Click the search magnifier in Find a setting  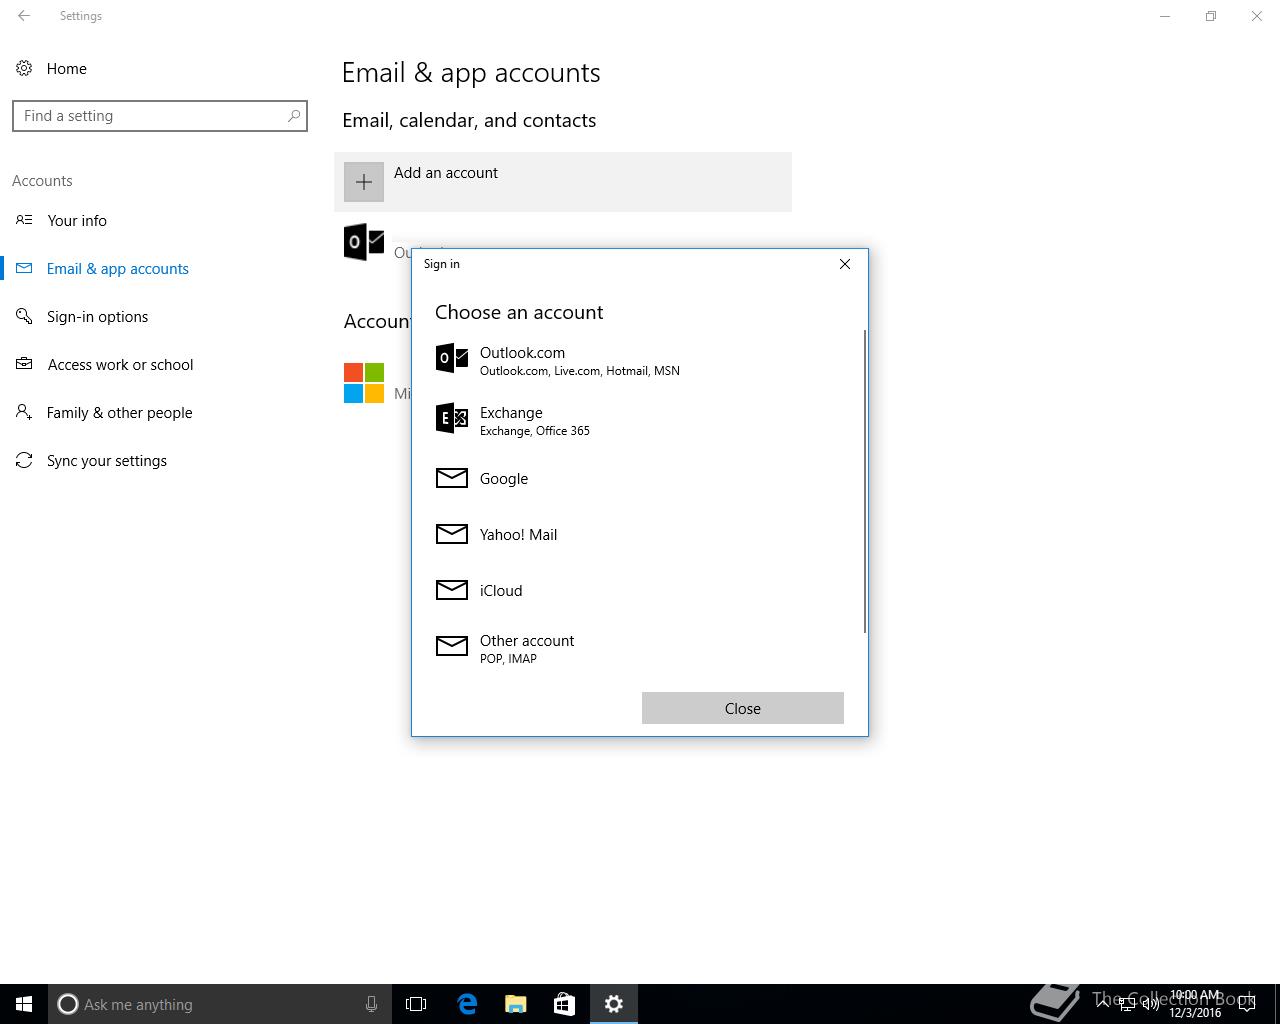[x=294, y=116]
